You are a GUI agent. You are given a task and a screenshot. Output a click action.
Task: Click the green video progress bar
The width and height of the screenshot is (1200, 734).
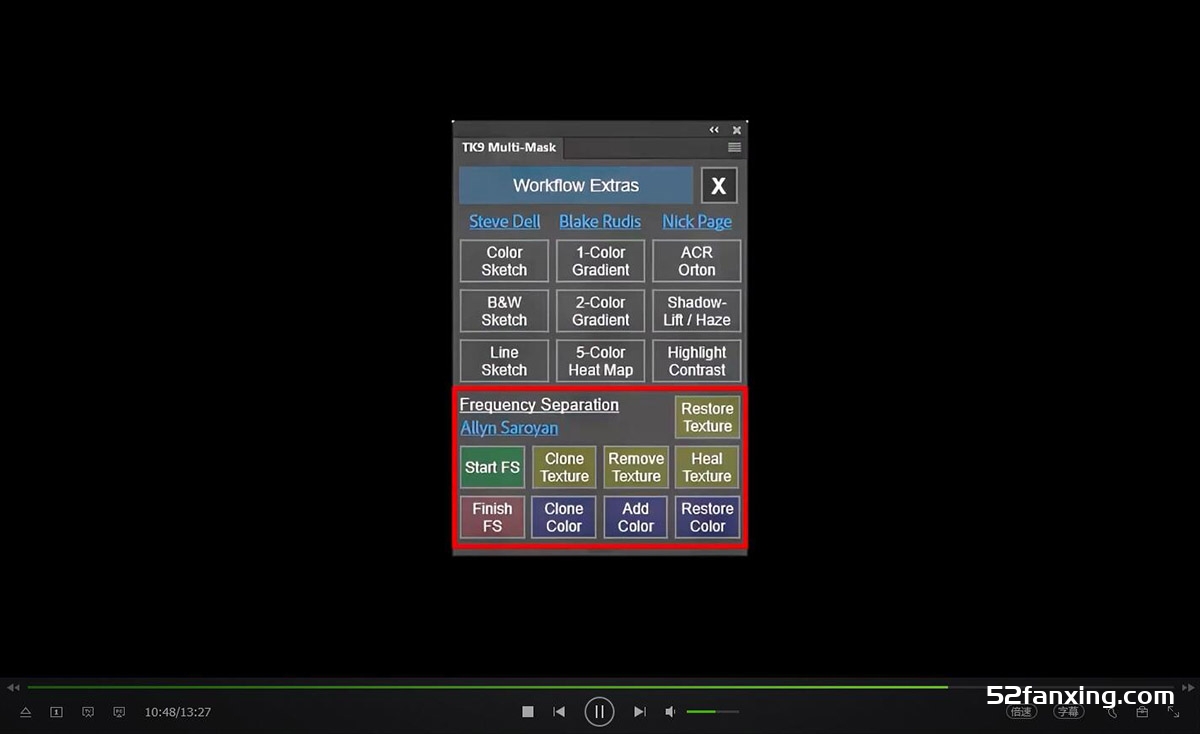pyautogui.click(x=487, y=687)
